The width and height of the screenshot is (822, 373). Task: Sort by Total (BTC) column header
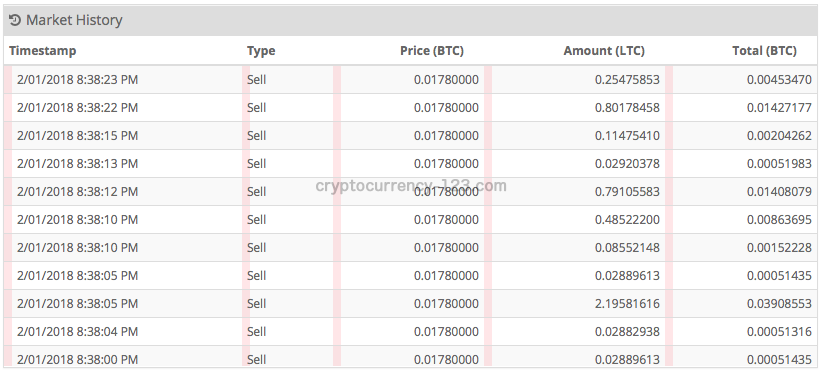coord(764,51)
